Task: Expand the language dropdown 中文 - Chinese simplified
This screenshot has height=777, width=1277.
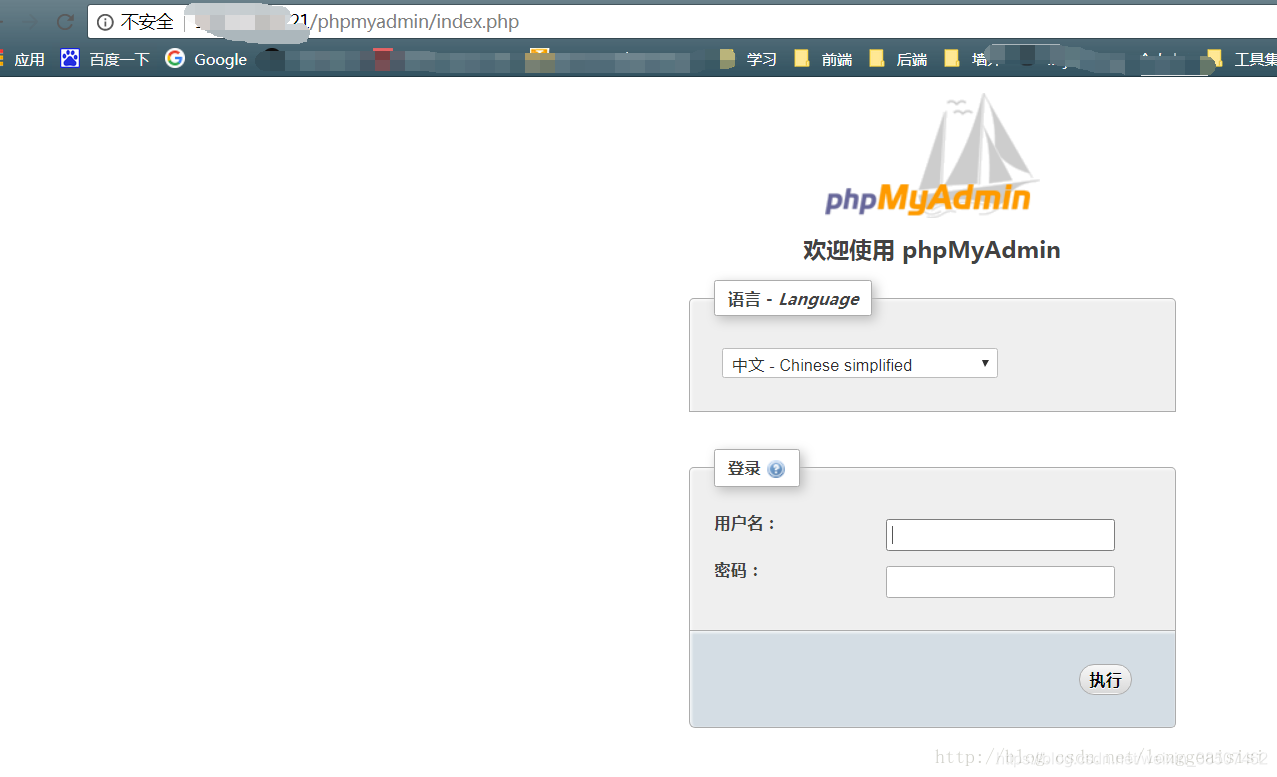Action: coord(860,364)
